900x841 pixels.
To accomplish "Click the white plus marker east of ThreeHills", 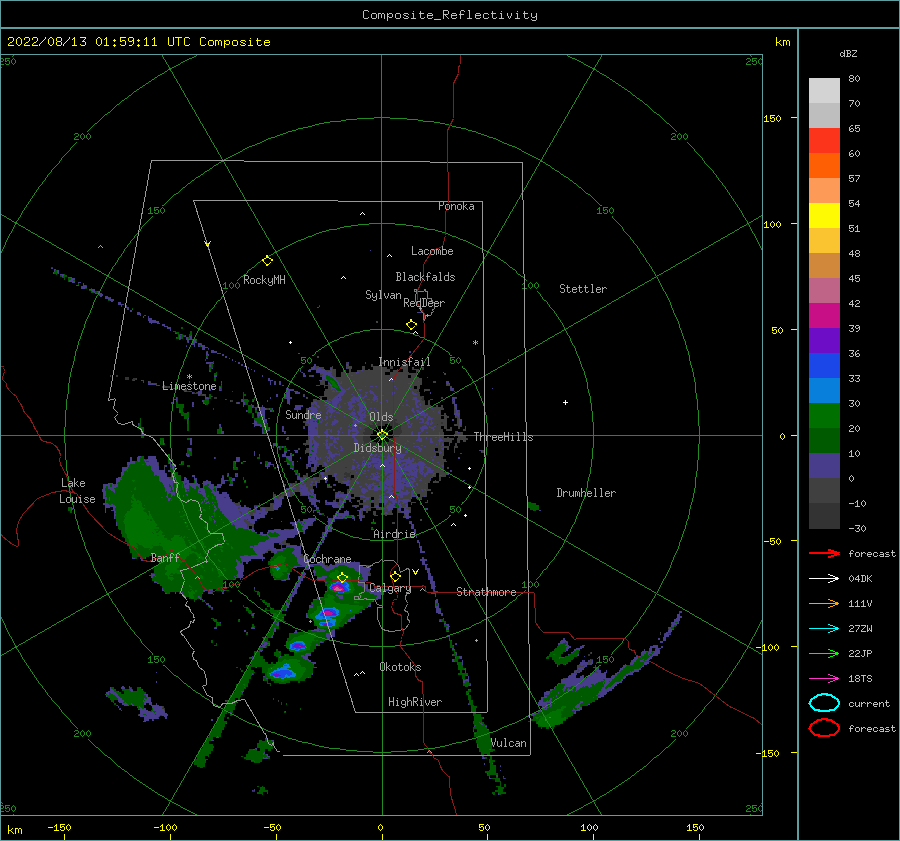I will (x=565, y=402).
